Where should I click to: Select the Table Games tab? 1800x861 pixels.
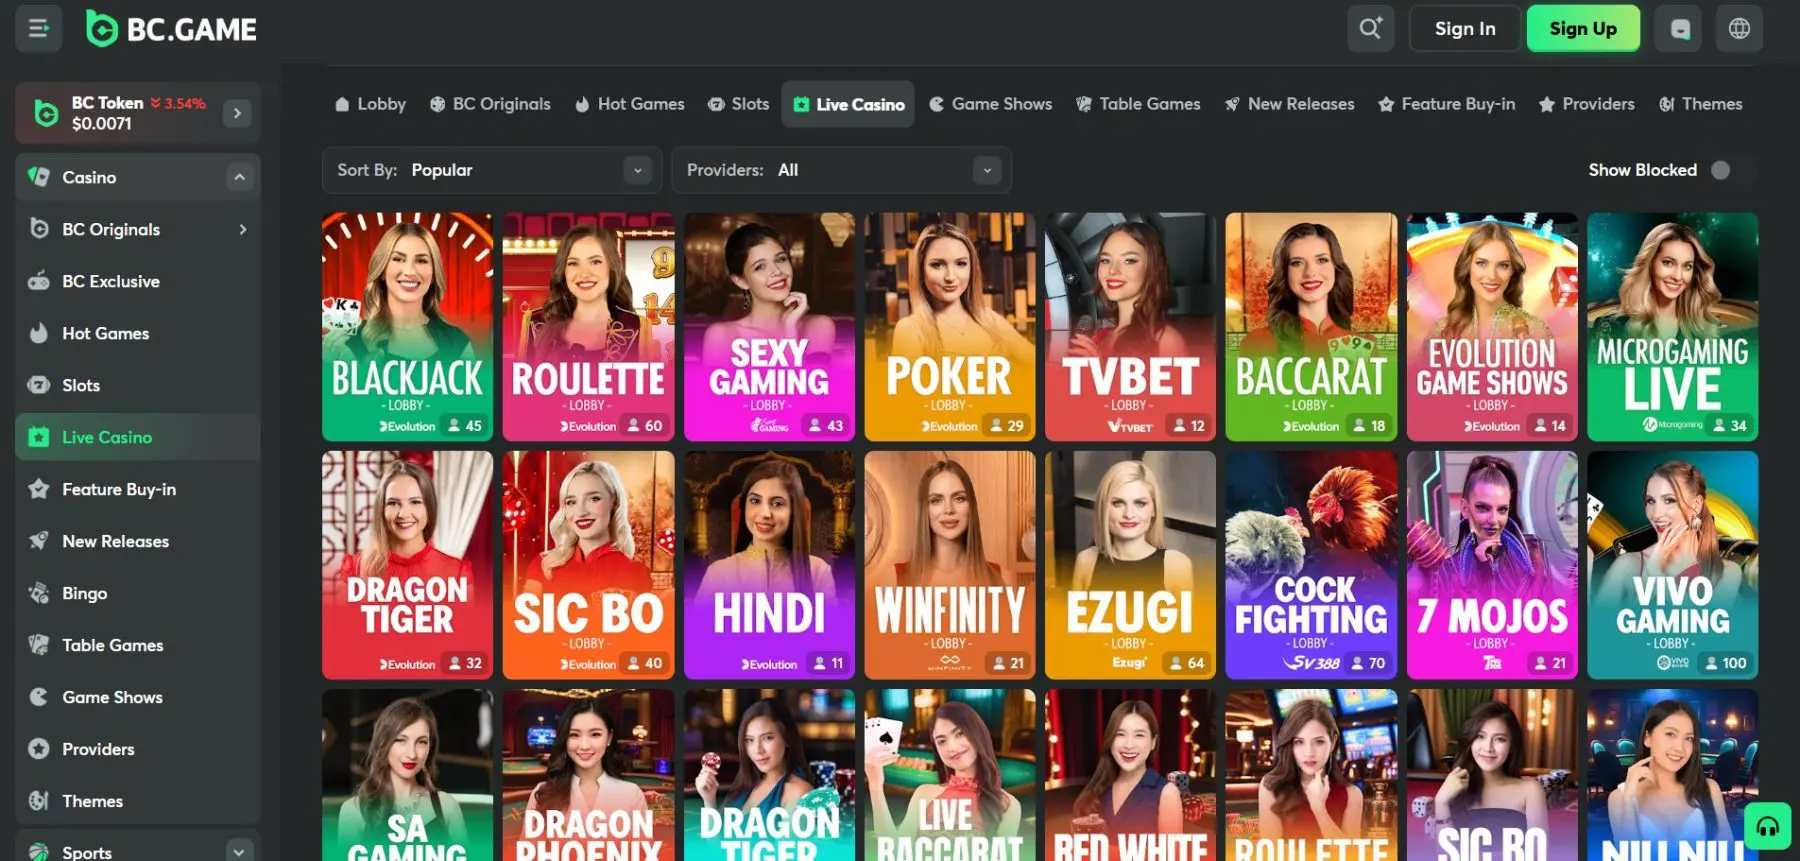click(x=1138, y=104)
